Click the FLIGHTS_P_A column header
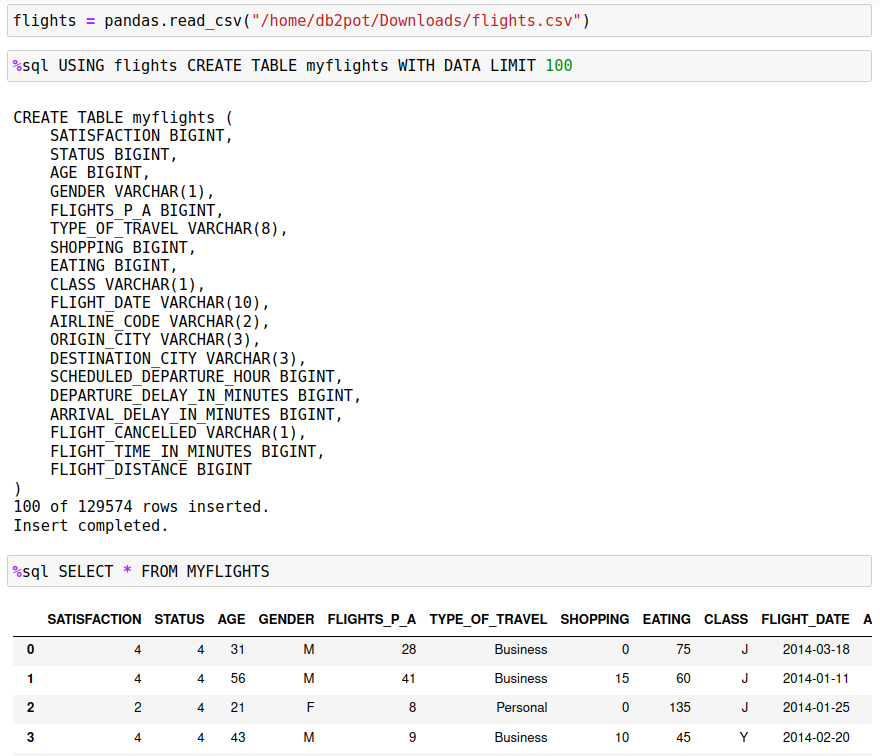880x756 pixels. pos(371,619)
